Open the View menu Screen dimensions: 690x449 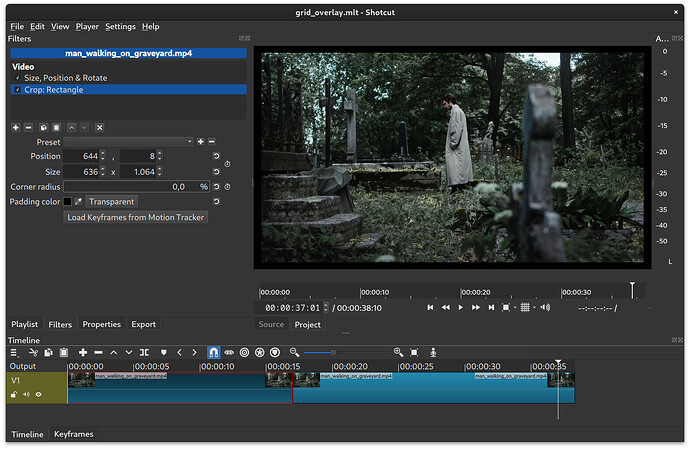(x=60, y=26)
